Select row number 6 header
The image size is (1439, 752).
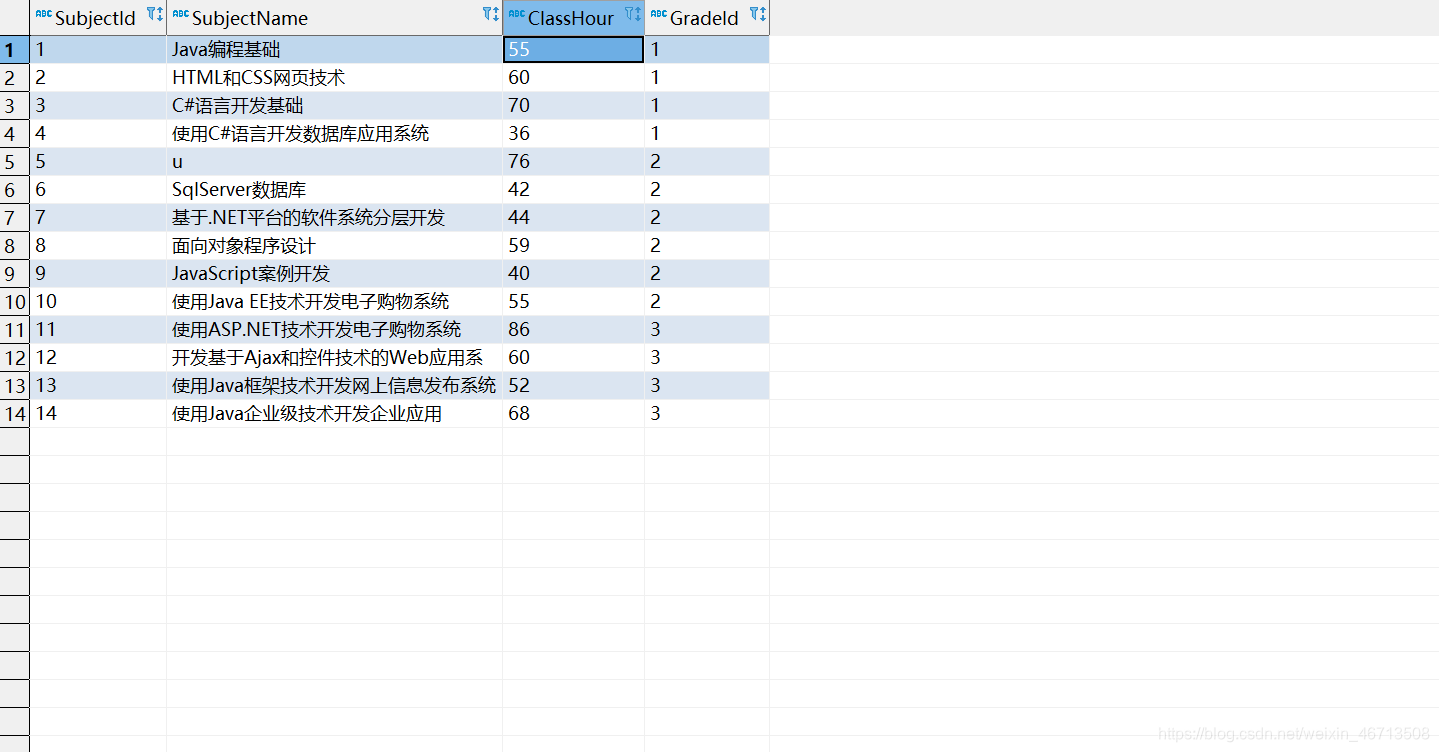[14, 189]
